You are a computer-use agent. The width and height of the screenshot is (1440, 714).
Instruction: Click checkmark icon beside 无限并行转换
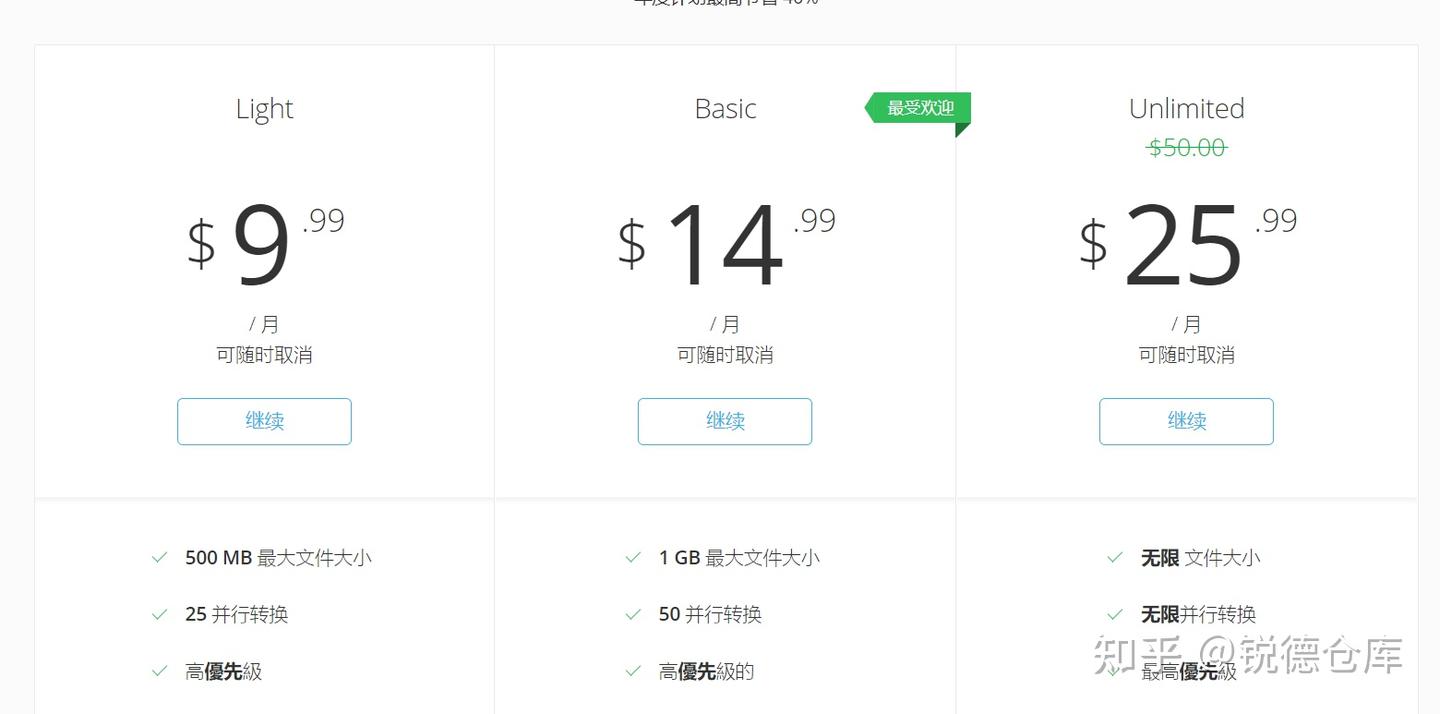[x=1115, y=614]
